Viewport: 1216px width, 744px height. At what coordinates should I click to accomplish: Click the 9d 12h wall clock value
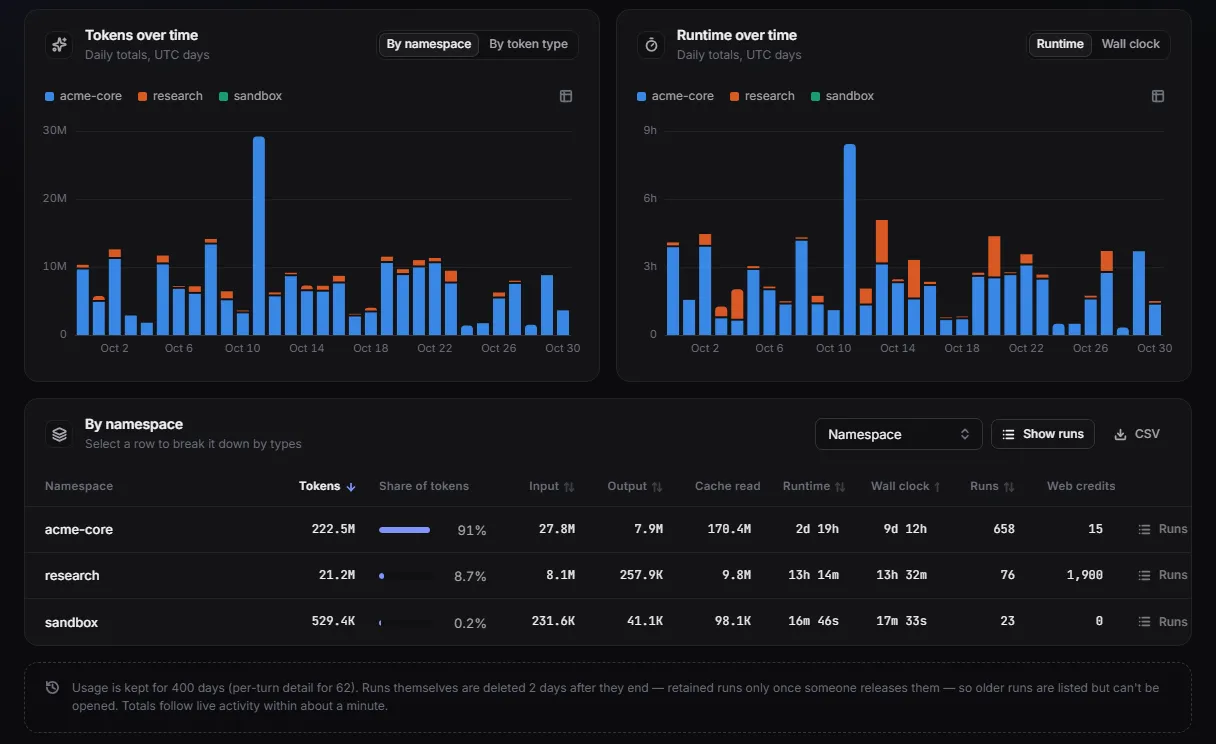904,529
